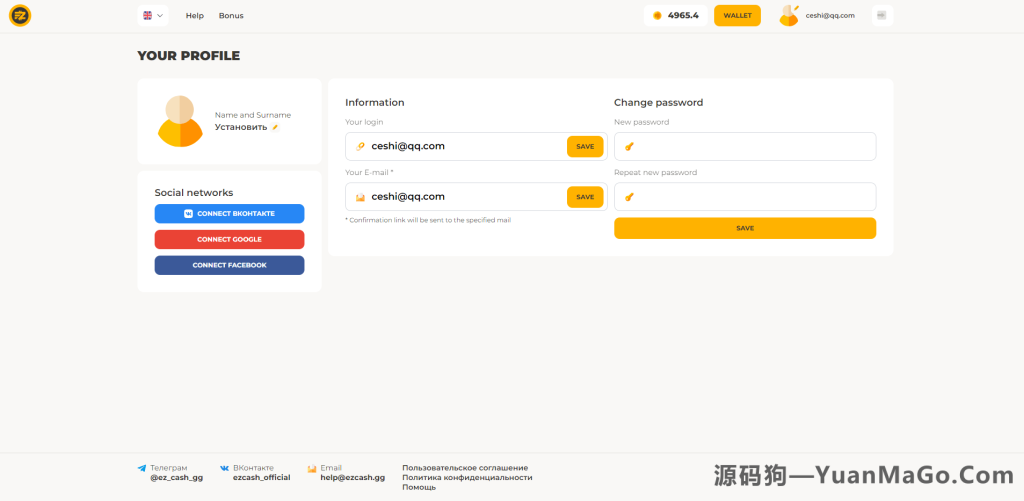Open the Помощь footer link
The height and width of the screenshot is (501, 1024).
(x=419, y=487)
